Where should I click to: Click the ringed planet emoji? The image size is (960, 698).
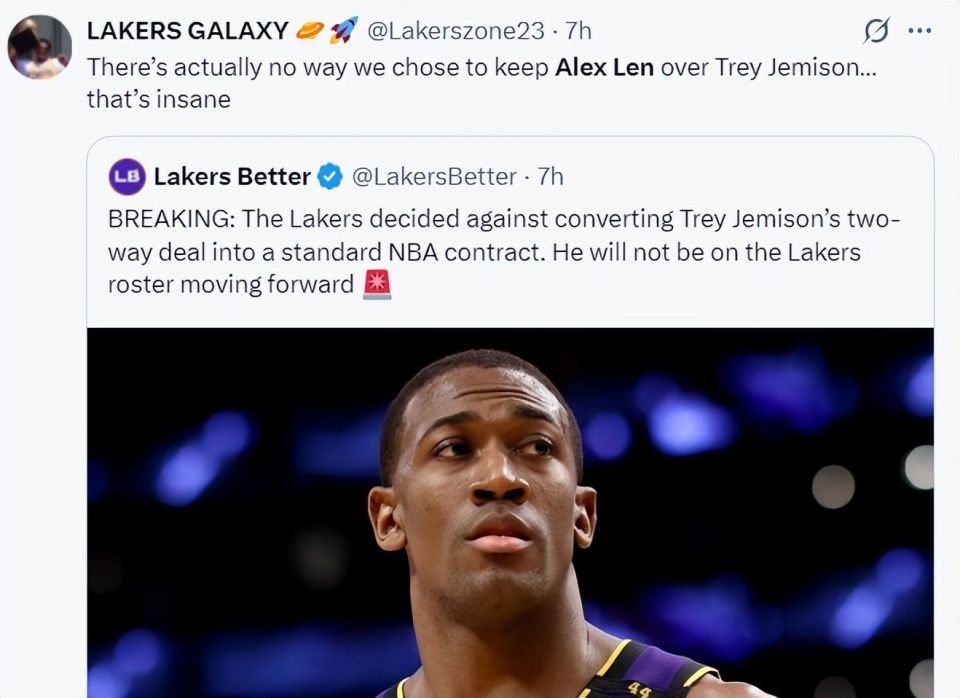point(310,31)
